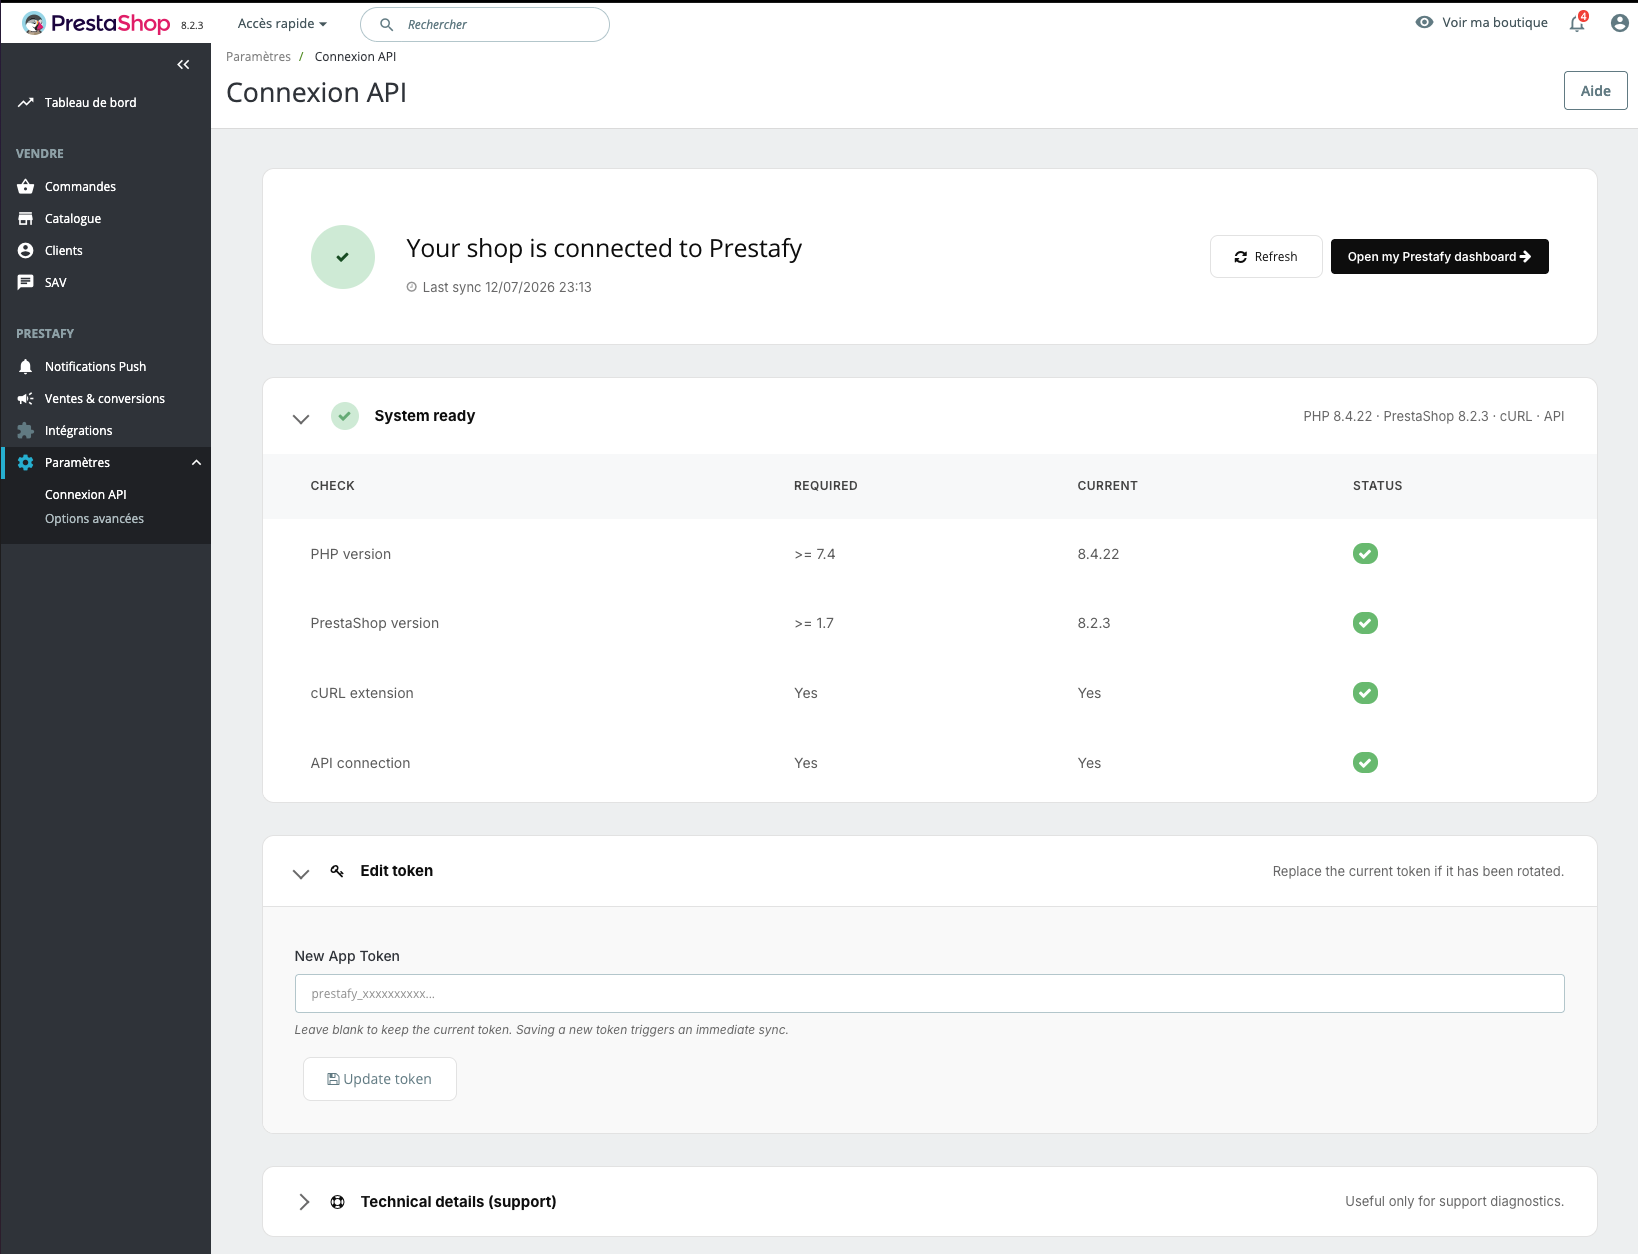This screenshot has height=1254, width=1638.
Task: Click the Notifications Push bell icon
Action: 26,367
